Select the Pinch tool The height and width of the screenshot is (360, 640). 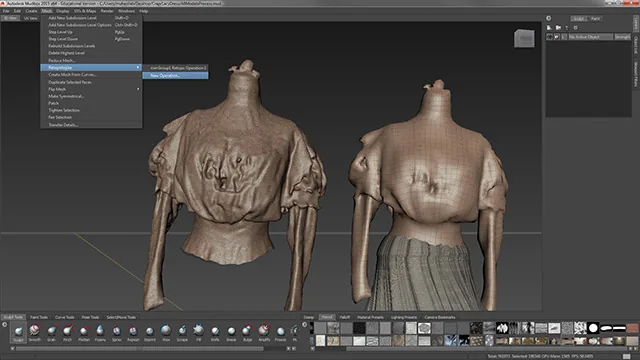68,332
